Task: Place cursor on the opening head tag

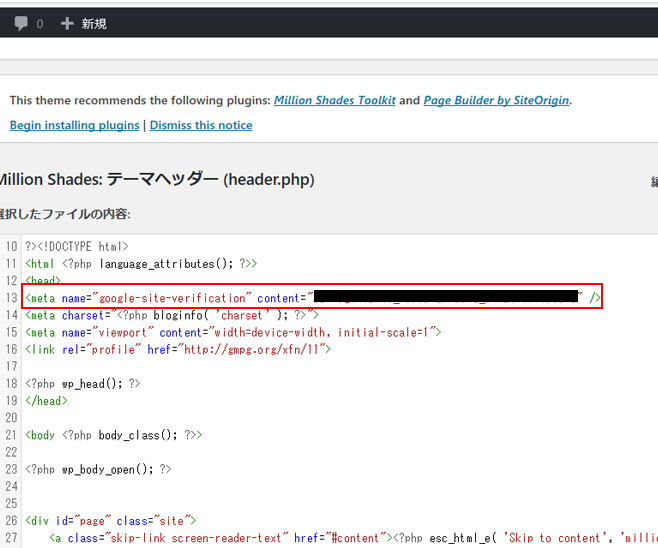Action: click(43, 281)
